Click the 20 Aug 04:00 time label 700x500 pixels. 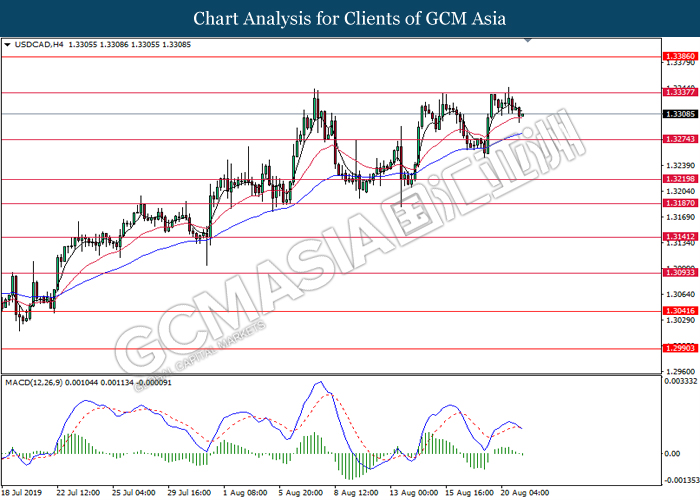525,493
